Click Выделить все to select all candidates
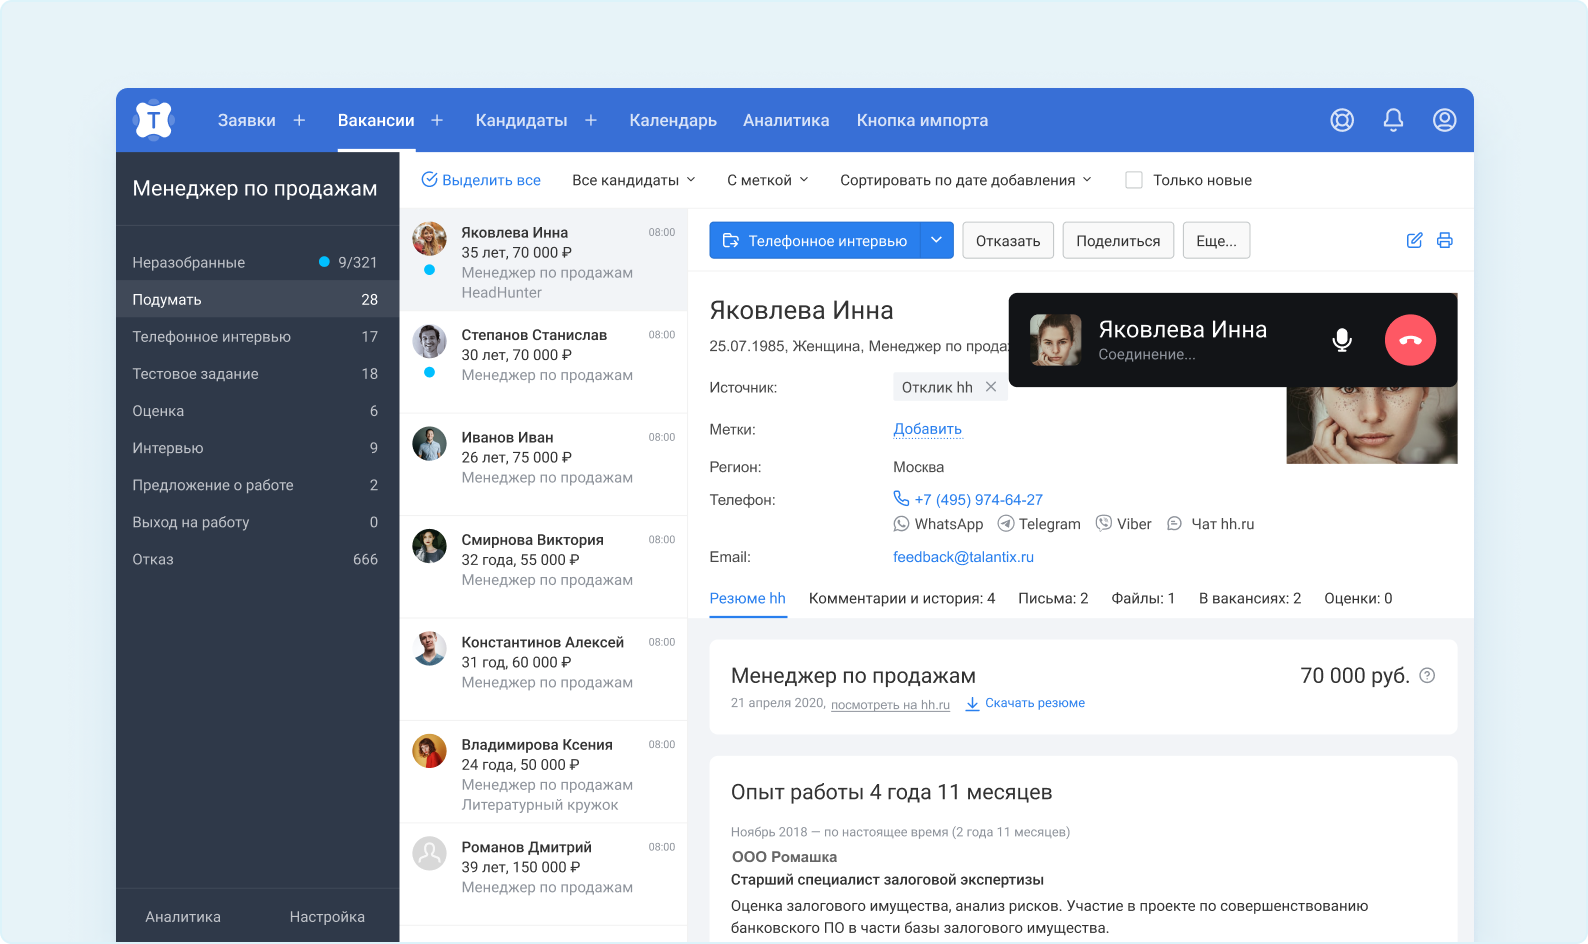 (x=481, y=180)
